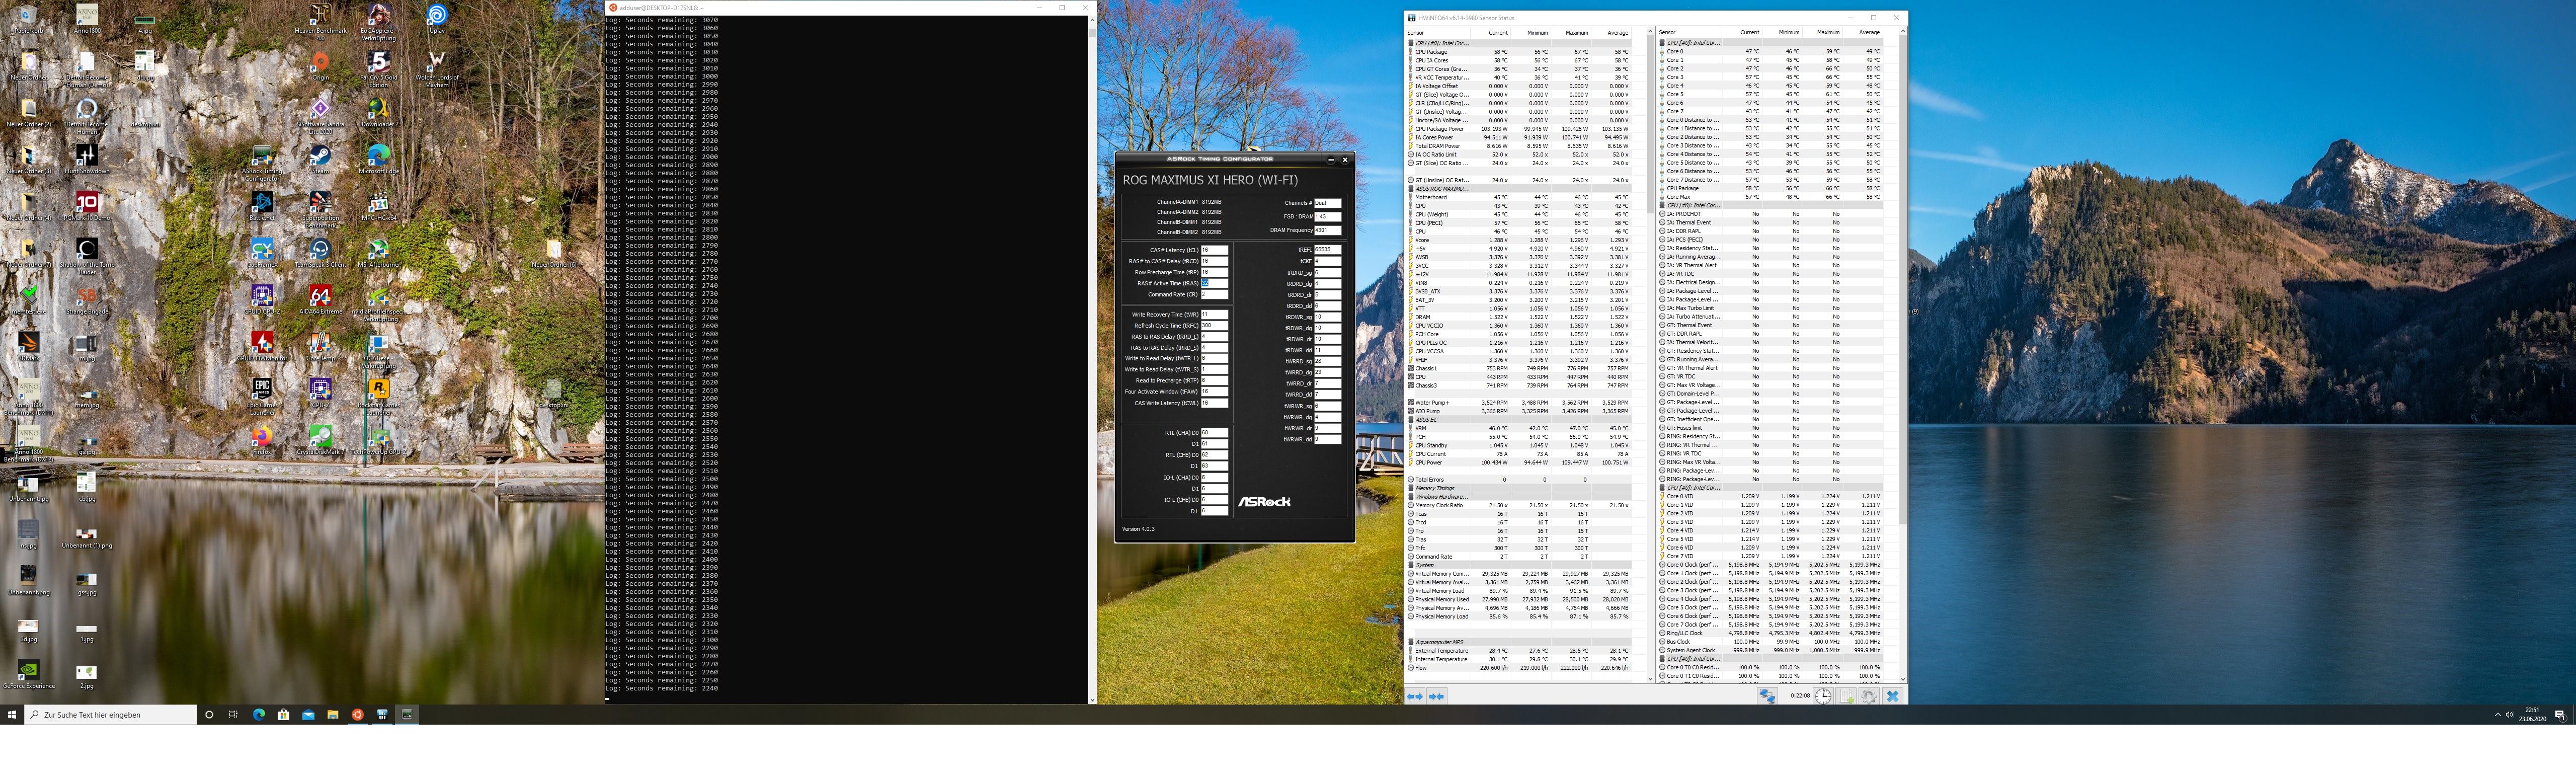
Task: Open the Microsoft Edge desktop shortcut
Action: pos(378,160)
